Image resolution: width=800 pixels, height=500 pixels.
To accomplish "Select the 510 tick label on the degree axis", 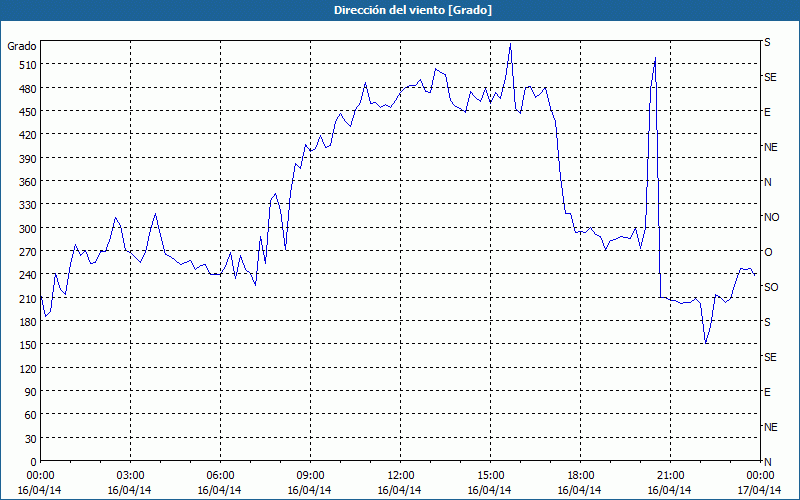I will point(28,65).
